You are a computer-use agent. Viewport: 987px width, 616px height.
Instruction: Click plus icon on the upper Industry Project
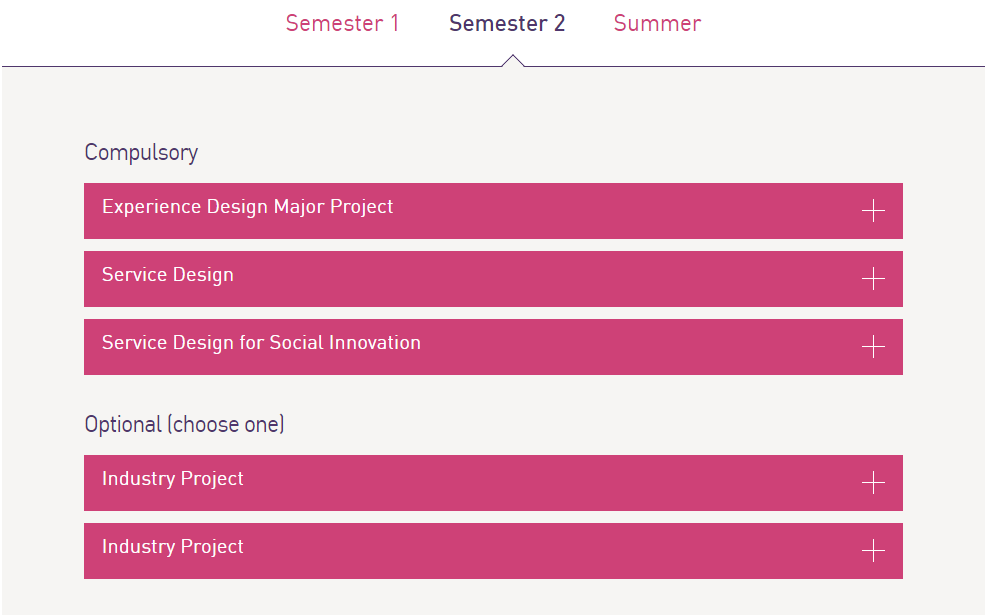tap(873, 483)
